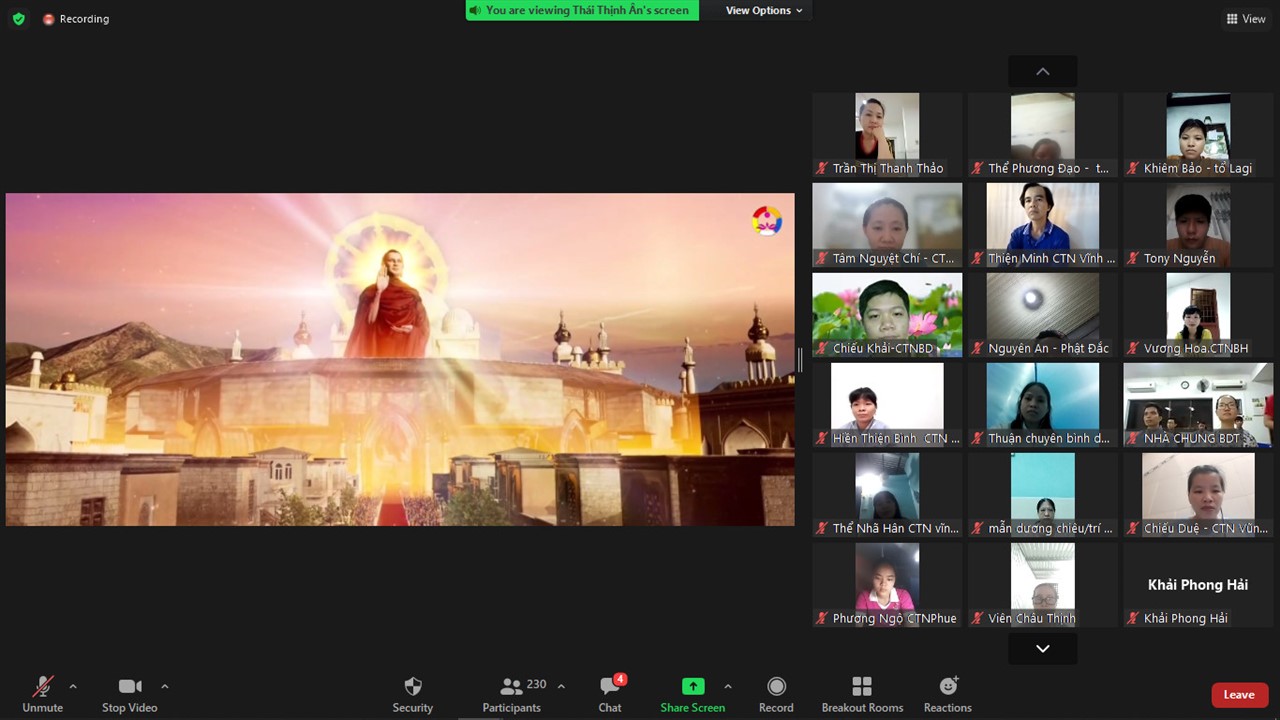
Task: Open the View layout menu
Action: [1246, 19]
